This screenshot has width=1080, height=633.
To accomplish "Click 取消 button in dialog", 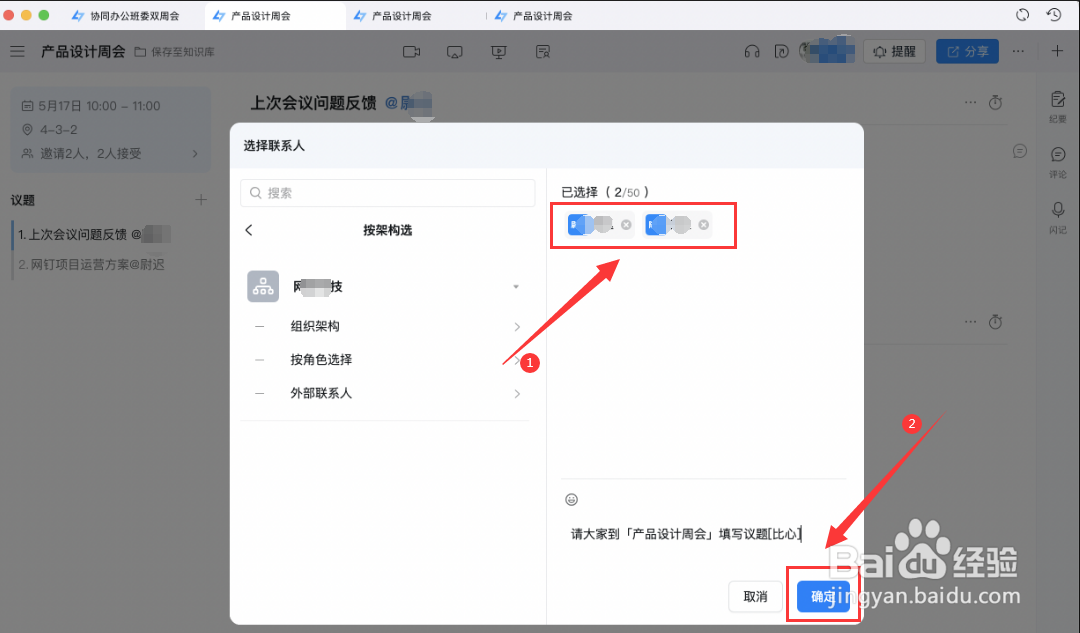I will [756, 596].
